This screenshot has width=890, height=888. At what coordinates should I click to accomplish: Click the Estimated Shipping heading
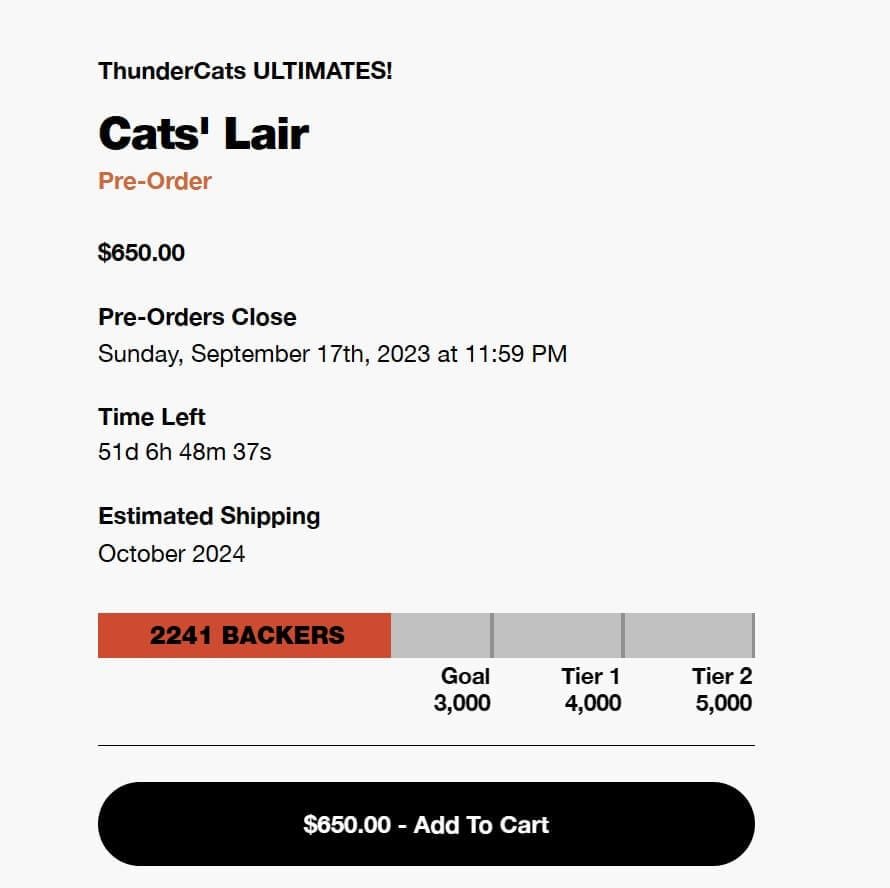(x=208, y=516)
